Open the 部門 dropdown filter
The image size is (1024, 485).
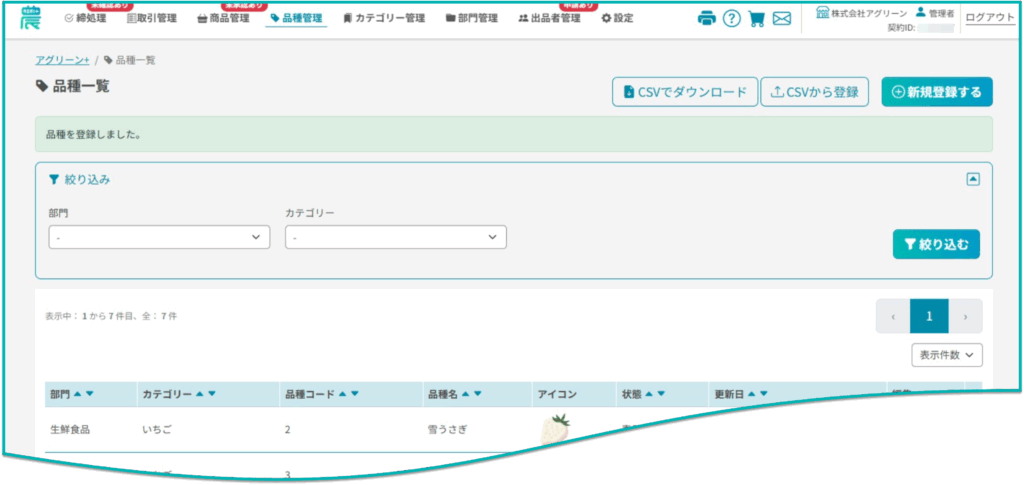(159, 237)
